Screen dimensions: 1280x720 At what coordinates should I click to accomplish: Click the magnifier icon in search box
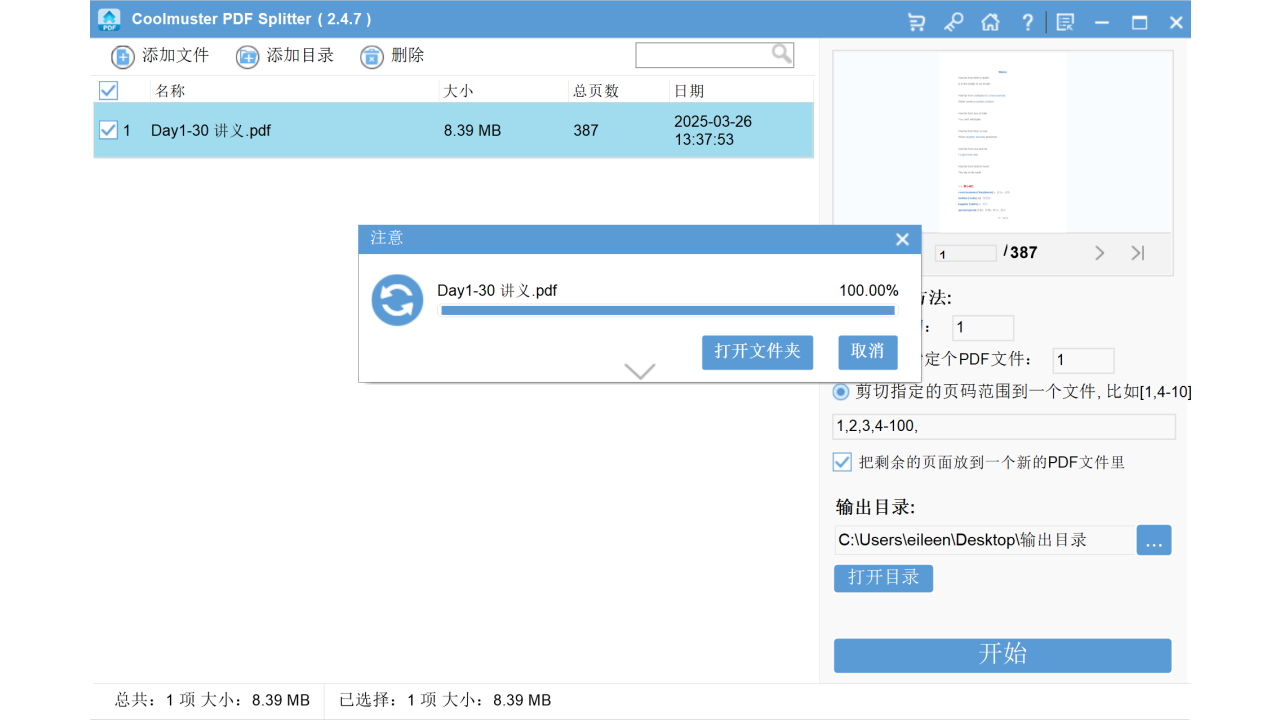[x=781, y=54]
